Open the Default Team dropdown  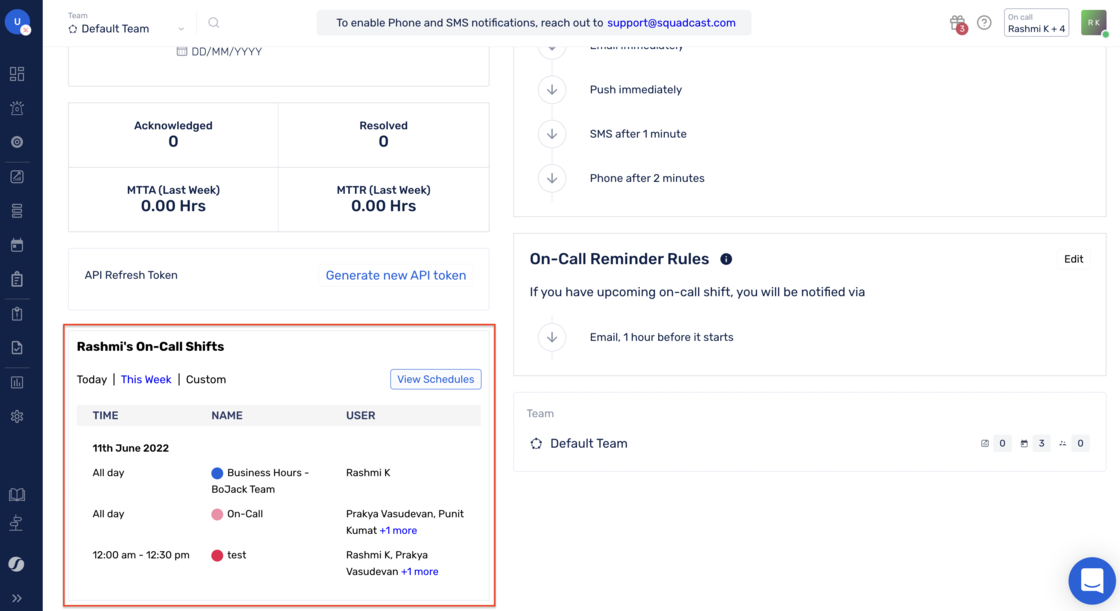point(126,29)
